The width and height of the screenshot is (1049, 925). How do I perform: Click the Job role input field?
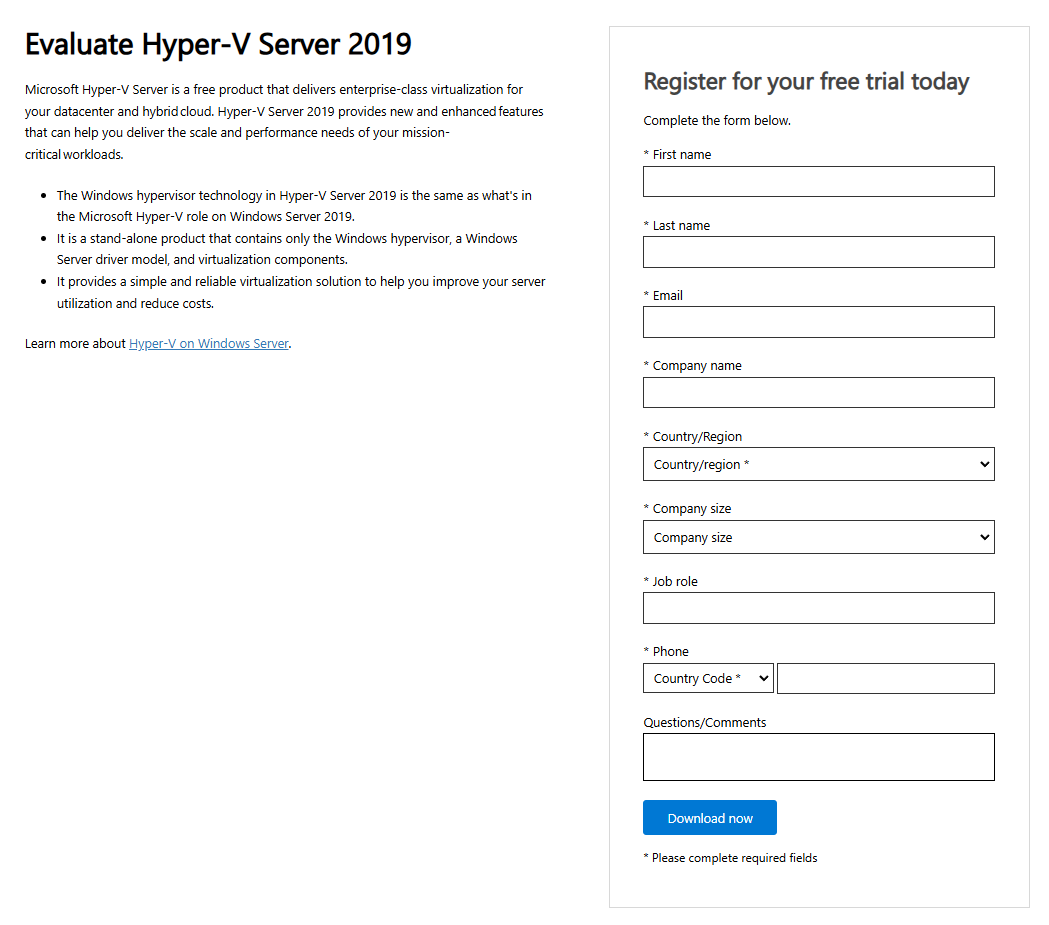click(x=818, y=608)
